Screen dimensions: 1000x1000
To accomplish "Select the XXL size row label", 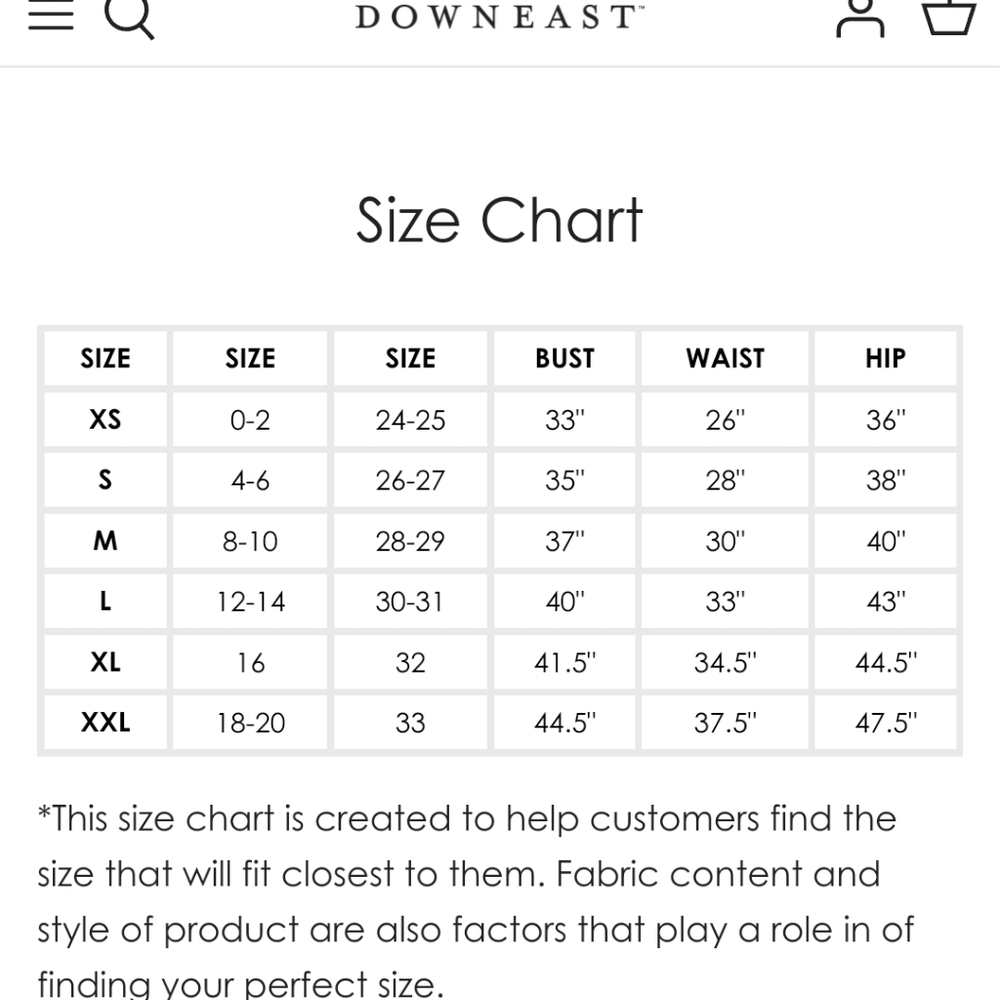I will 105,723.
